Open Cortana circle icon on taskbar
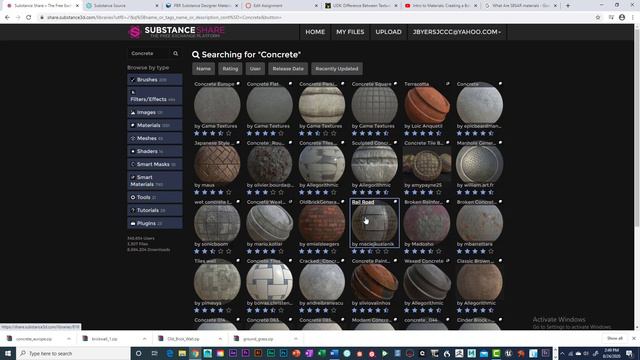The height and width of the screenshot is (360, 640). point(138,353)
